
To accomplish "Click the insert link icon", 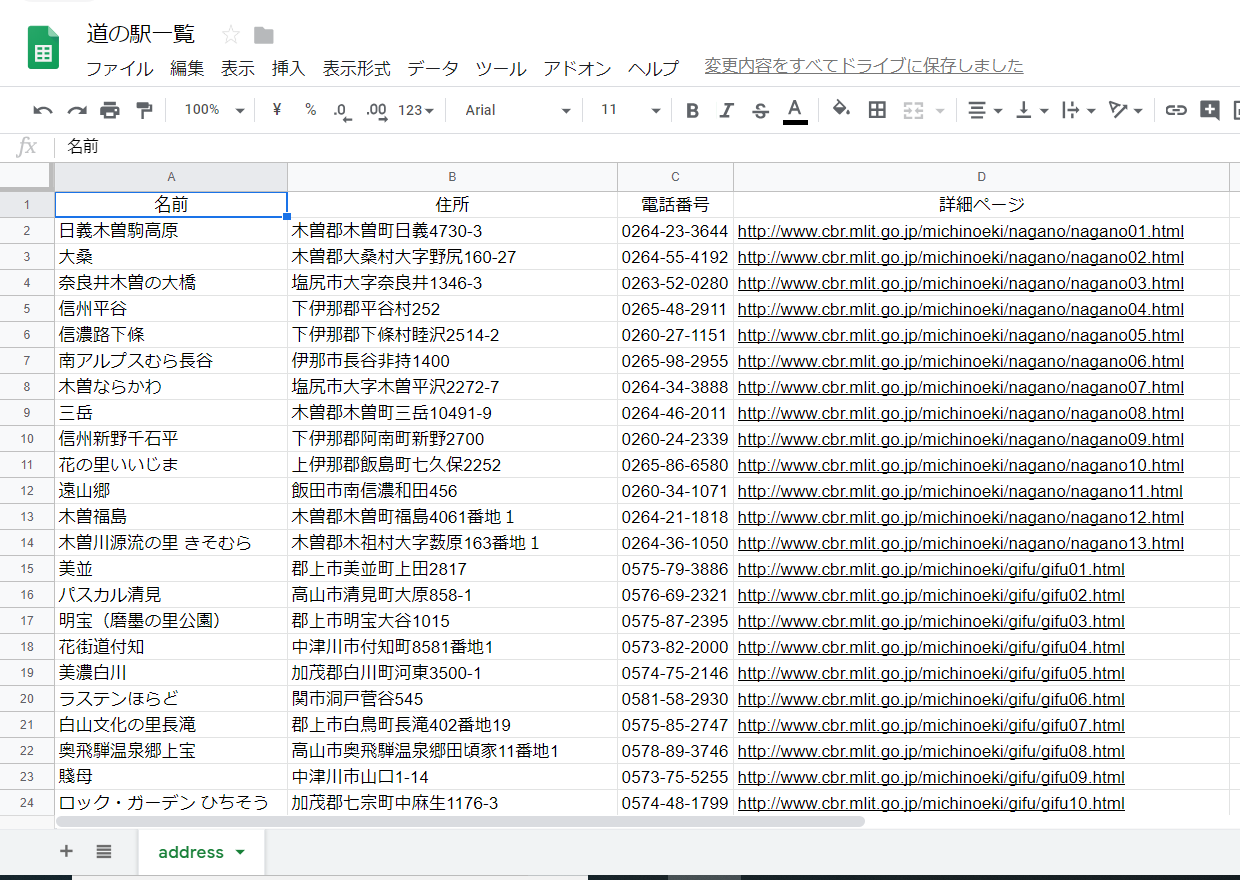I will 1176,110.
